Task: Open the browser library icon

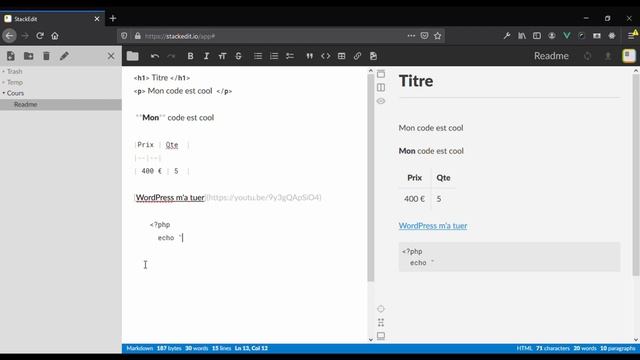Action: coord(522,36)
